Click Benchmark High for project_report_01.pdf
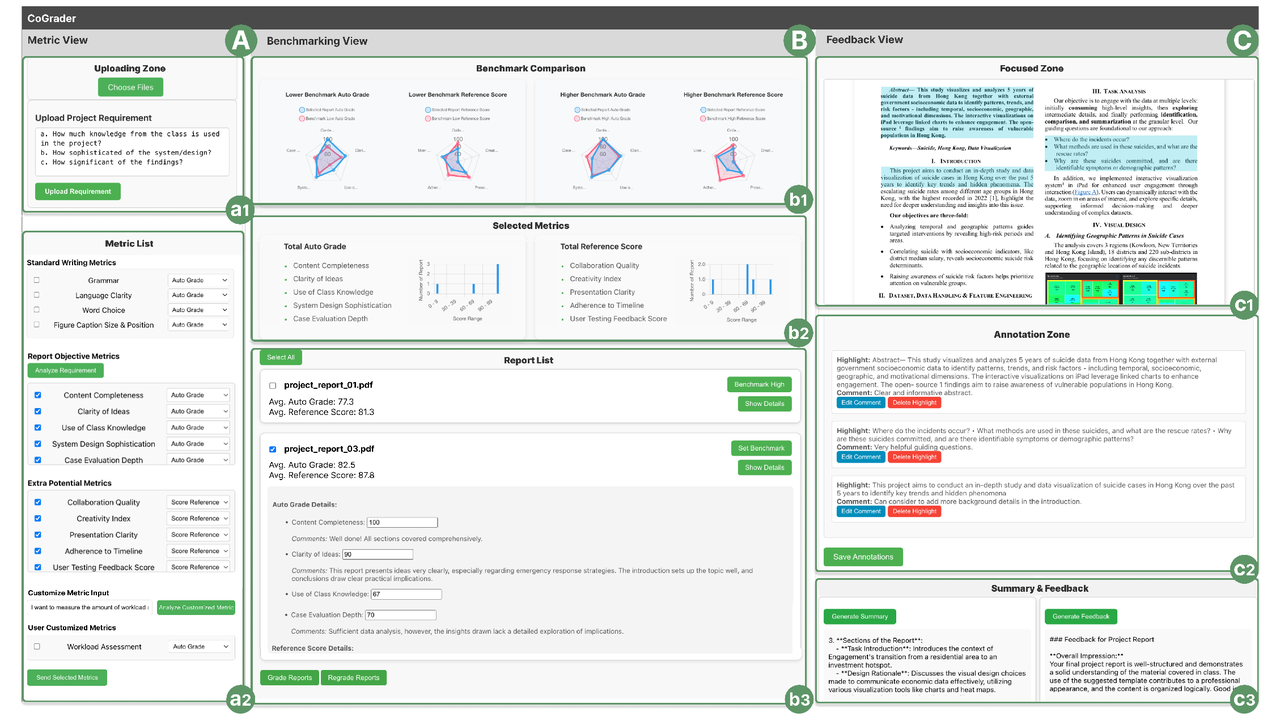 [x=759, y=385]
